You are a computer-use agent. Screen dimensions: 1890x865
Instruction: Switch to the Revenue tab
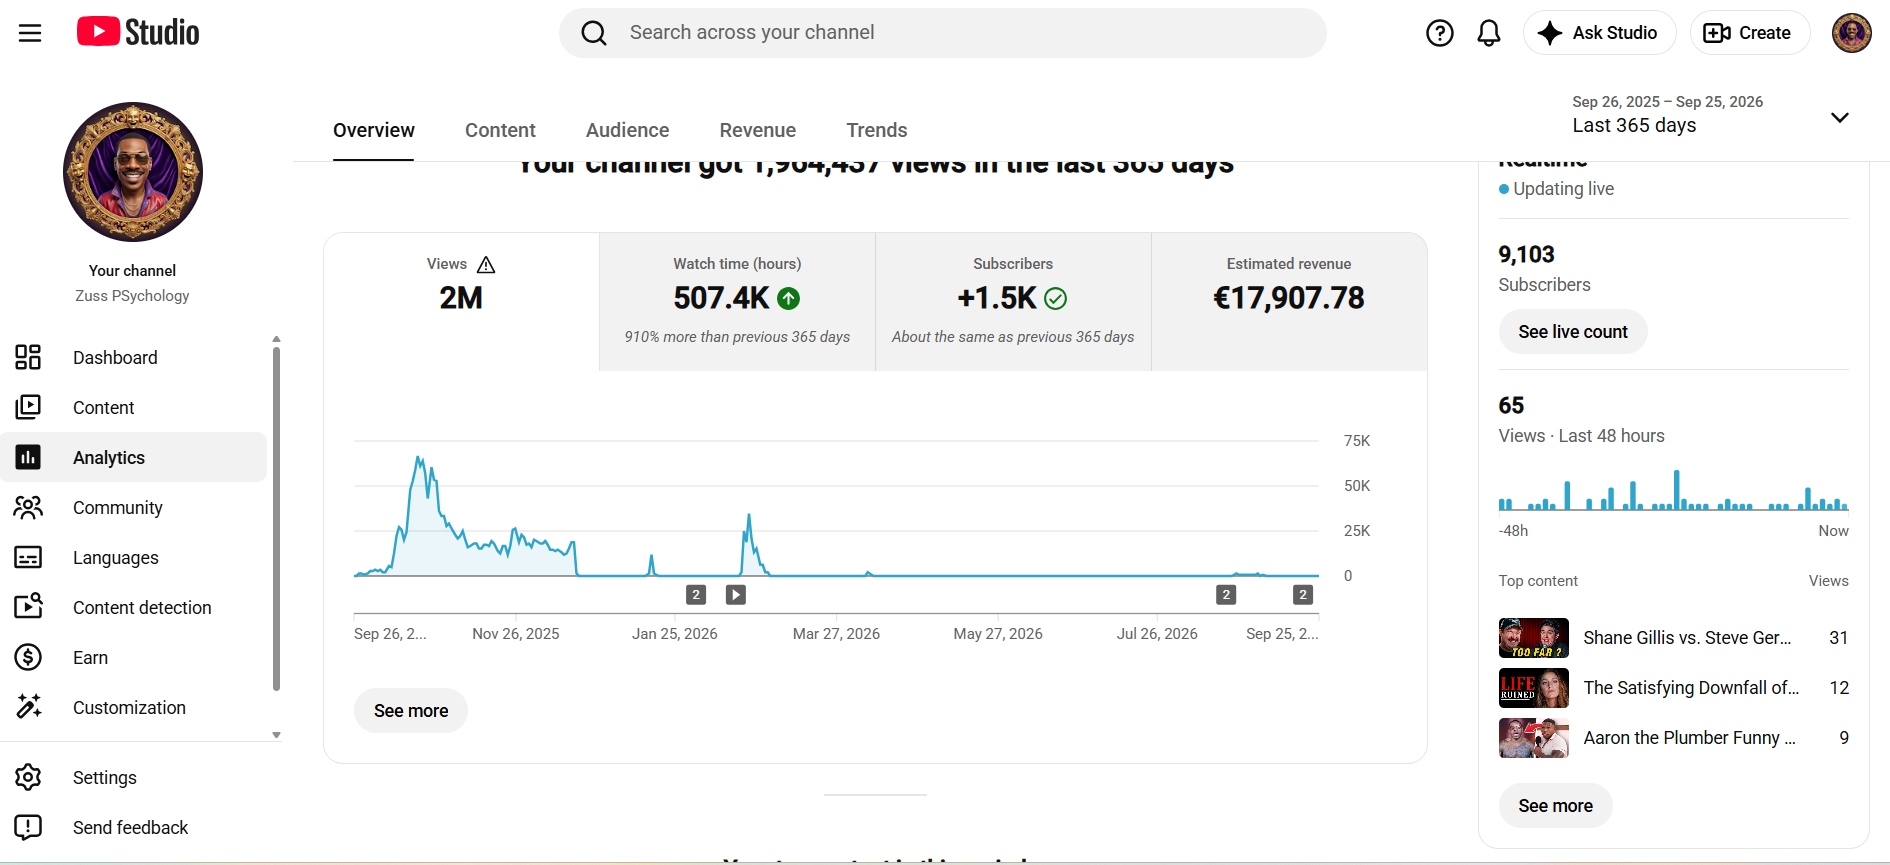pyautogui.click(x=757, y=130)
